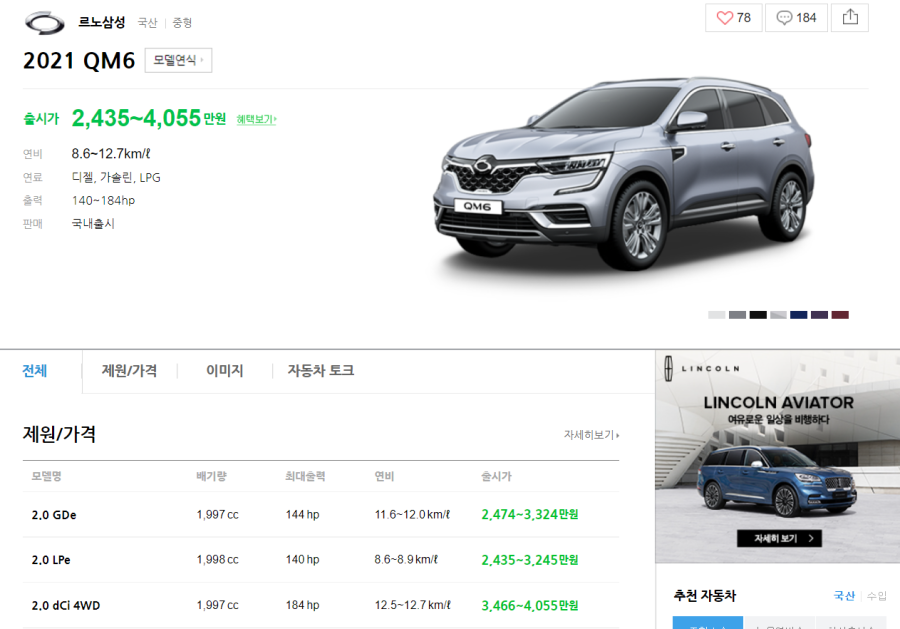Select the purple color swatch
The image size is (900, 629).
819,314
